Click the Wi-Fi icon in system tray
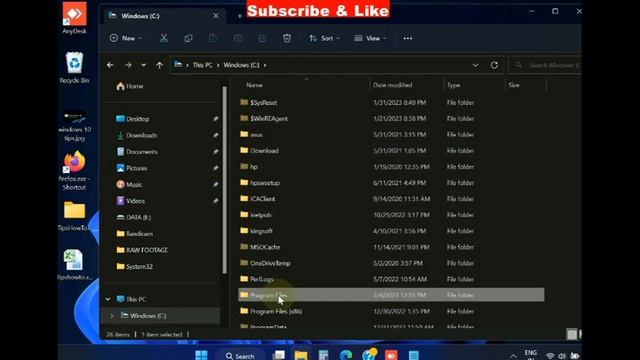This screenshot has width=640, height=360. [x=550, y=356]
